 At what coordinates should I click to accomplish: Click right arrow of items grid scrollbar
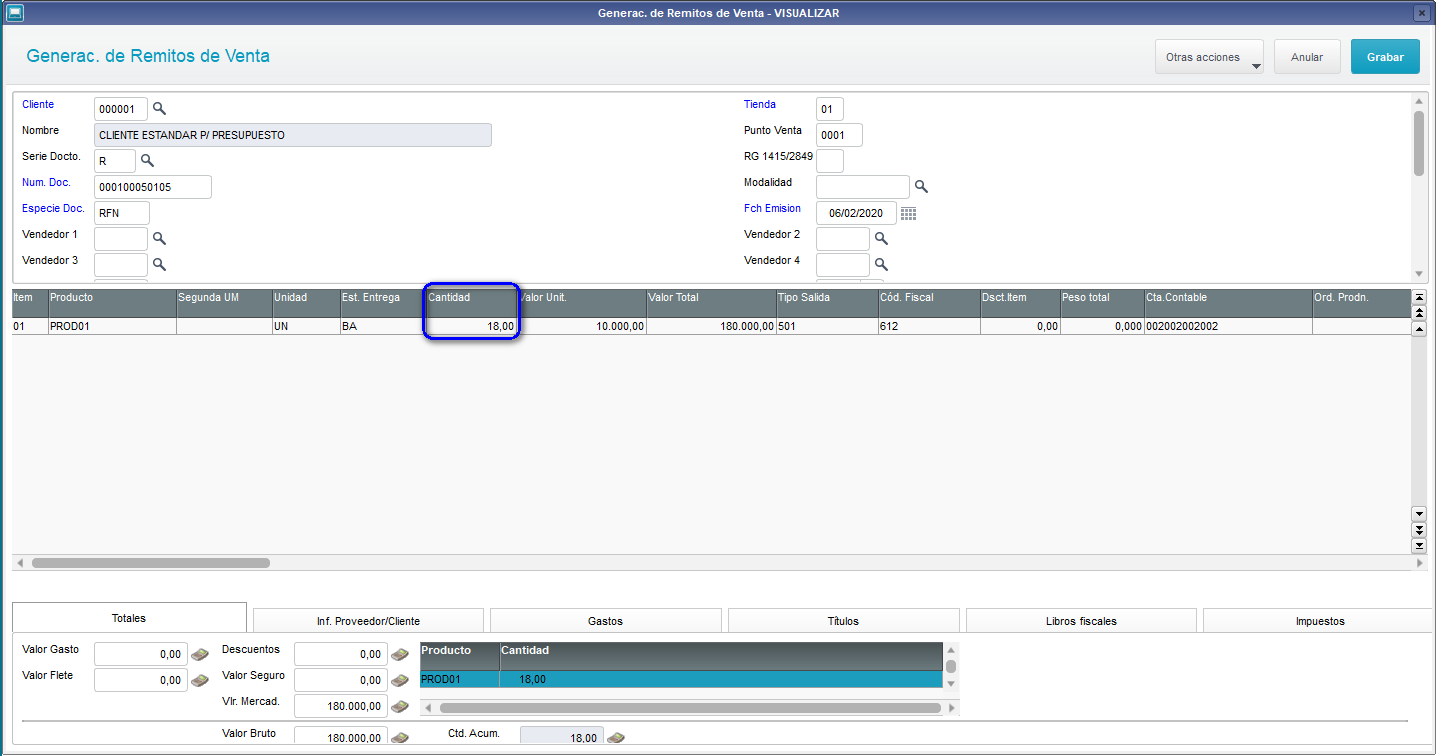[1420, 563]
